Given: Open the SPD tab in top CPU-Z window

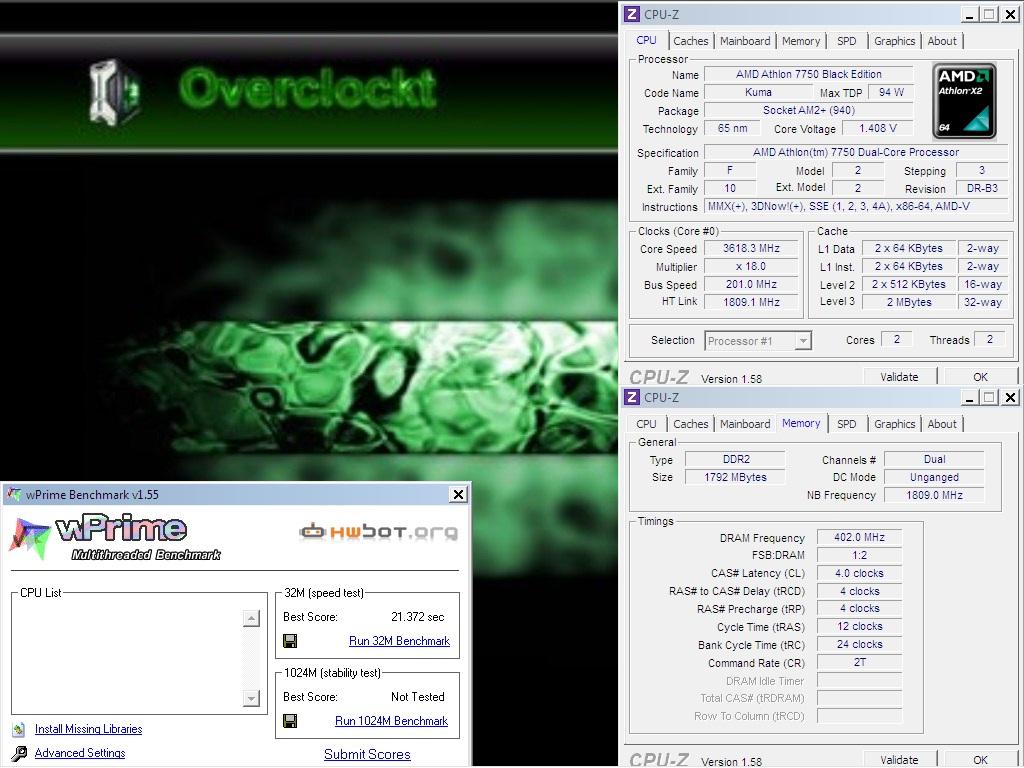Looking at the screenshot, I should [846, 41].
